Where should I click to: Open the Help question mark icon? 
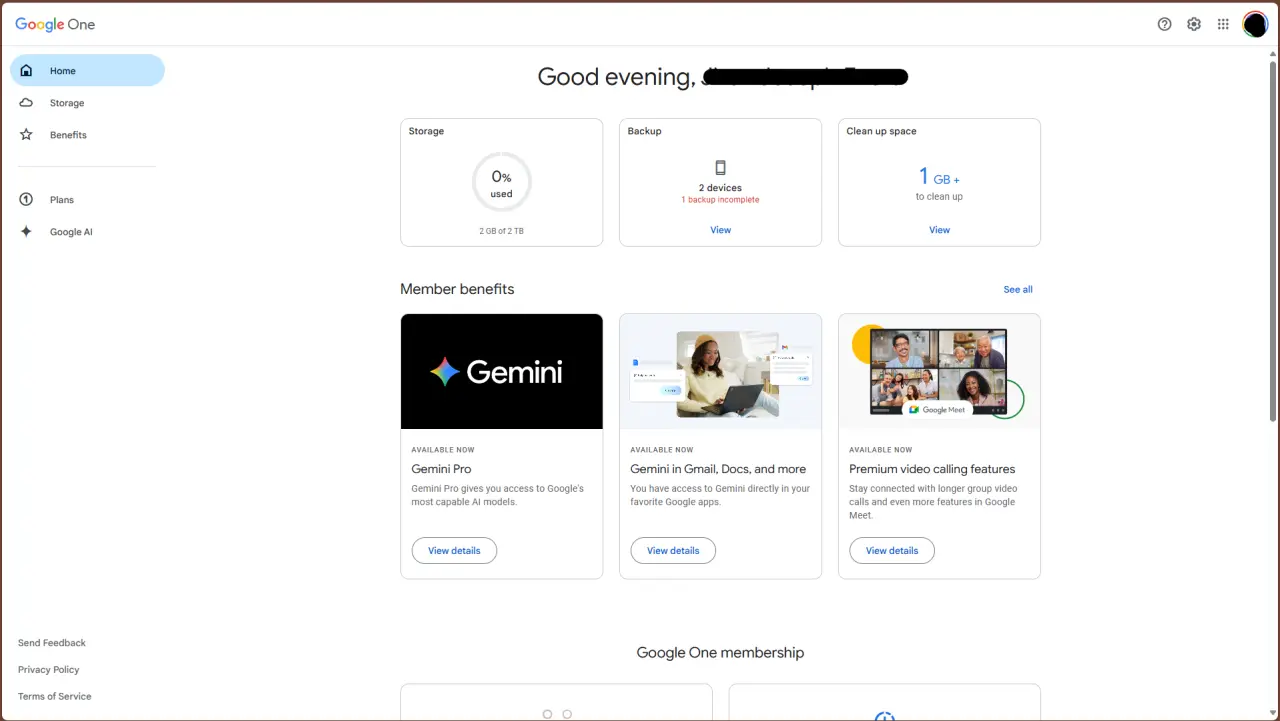1164,24
